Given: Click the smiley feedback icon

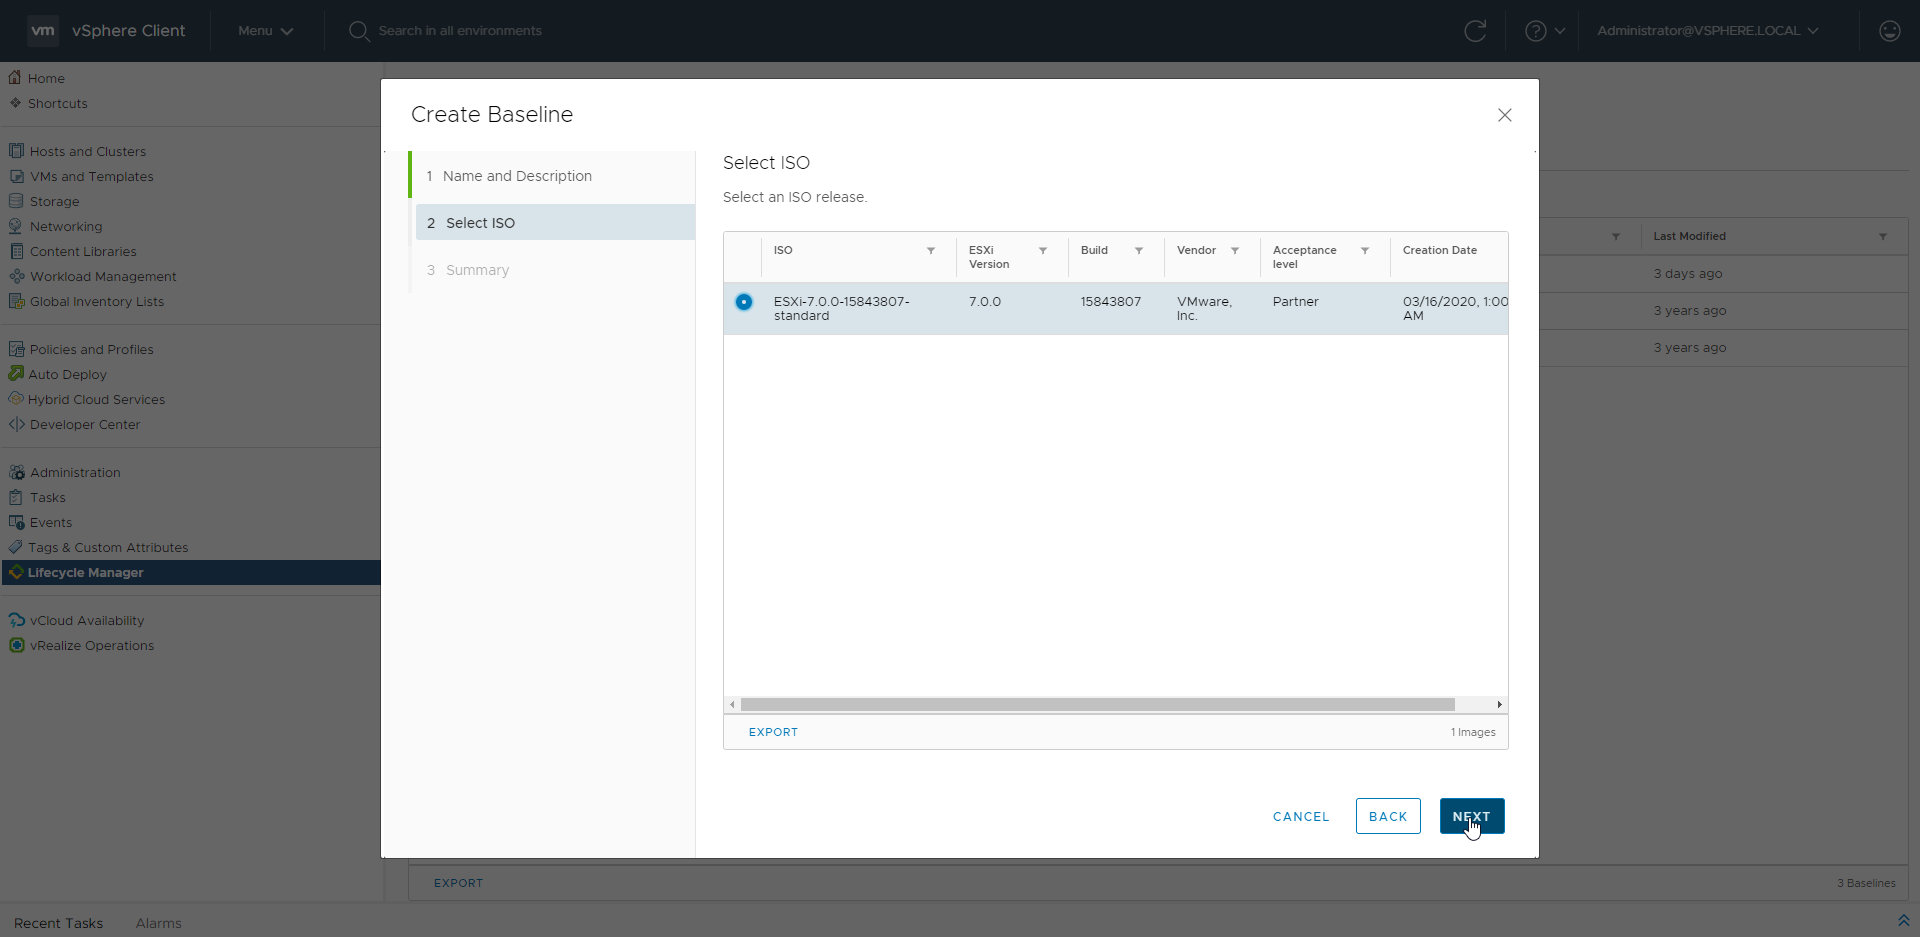Looking at the screenshot, I should coord(1889,31).
